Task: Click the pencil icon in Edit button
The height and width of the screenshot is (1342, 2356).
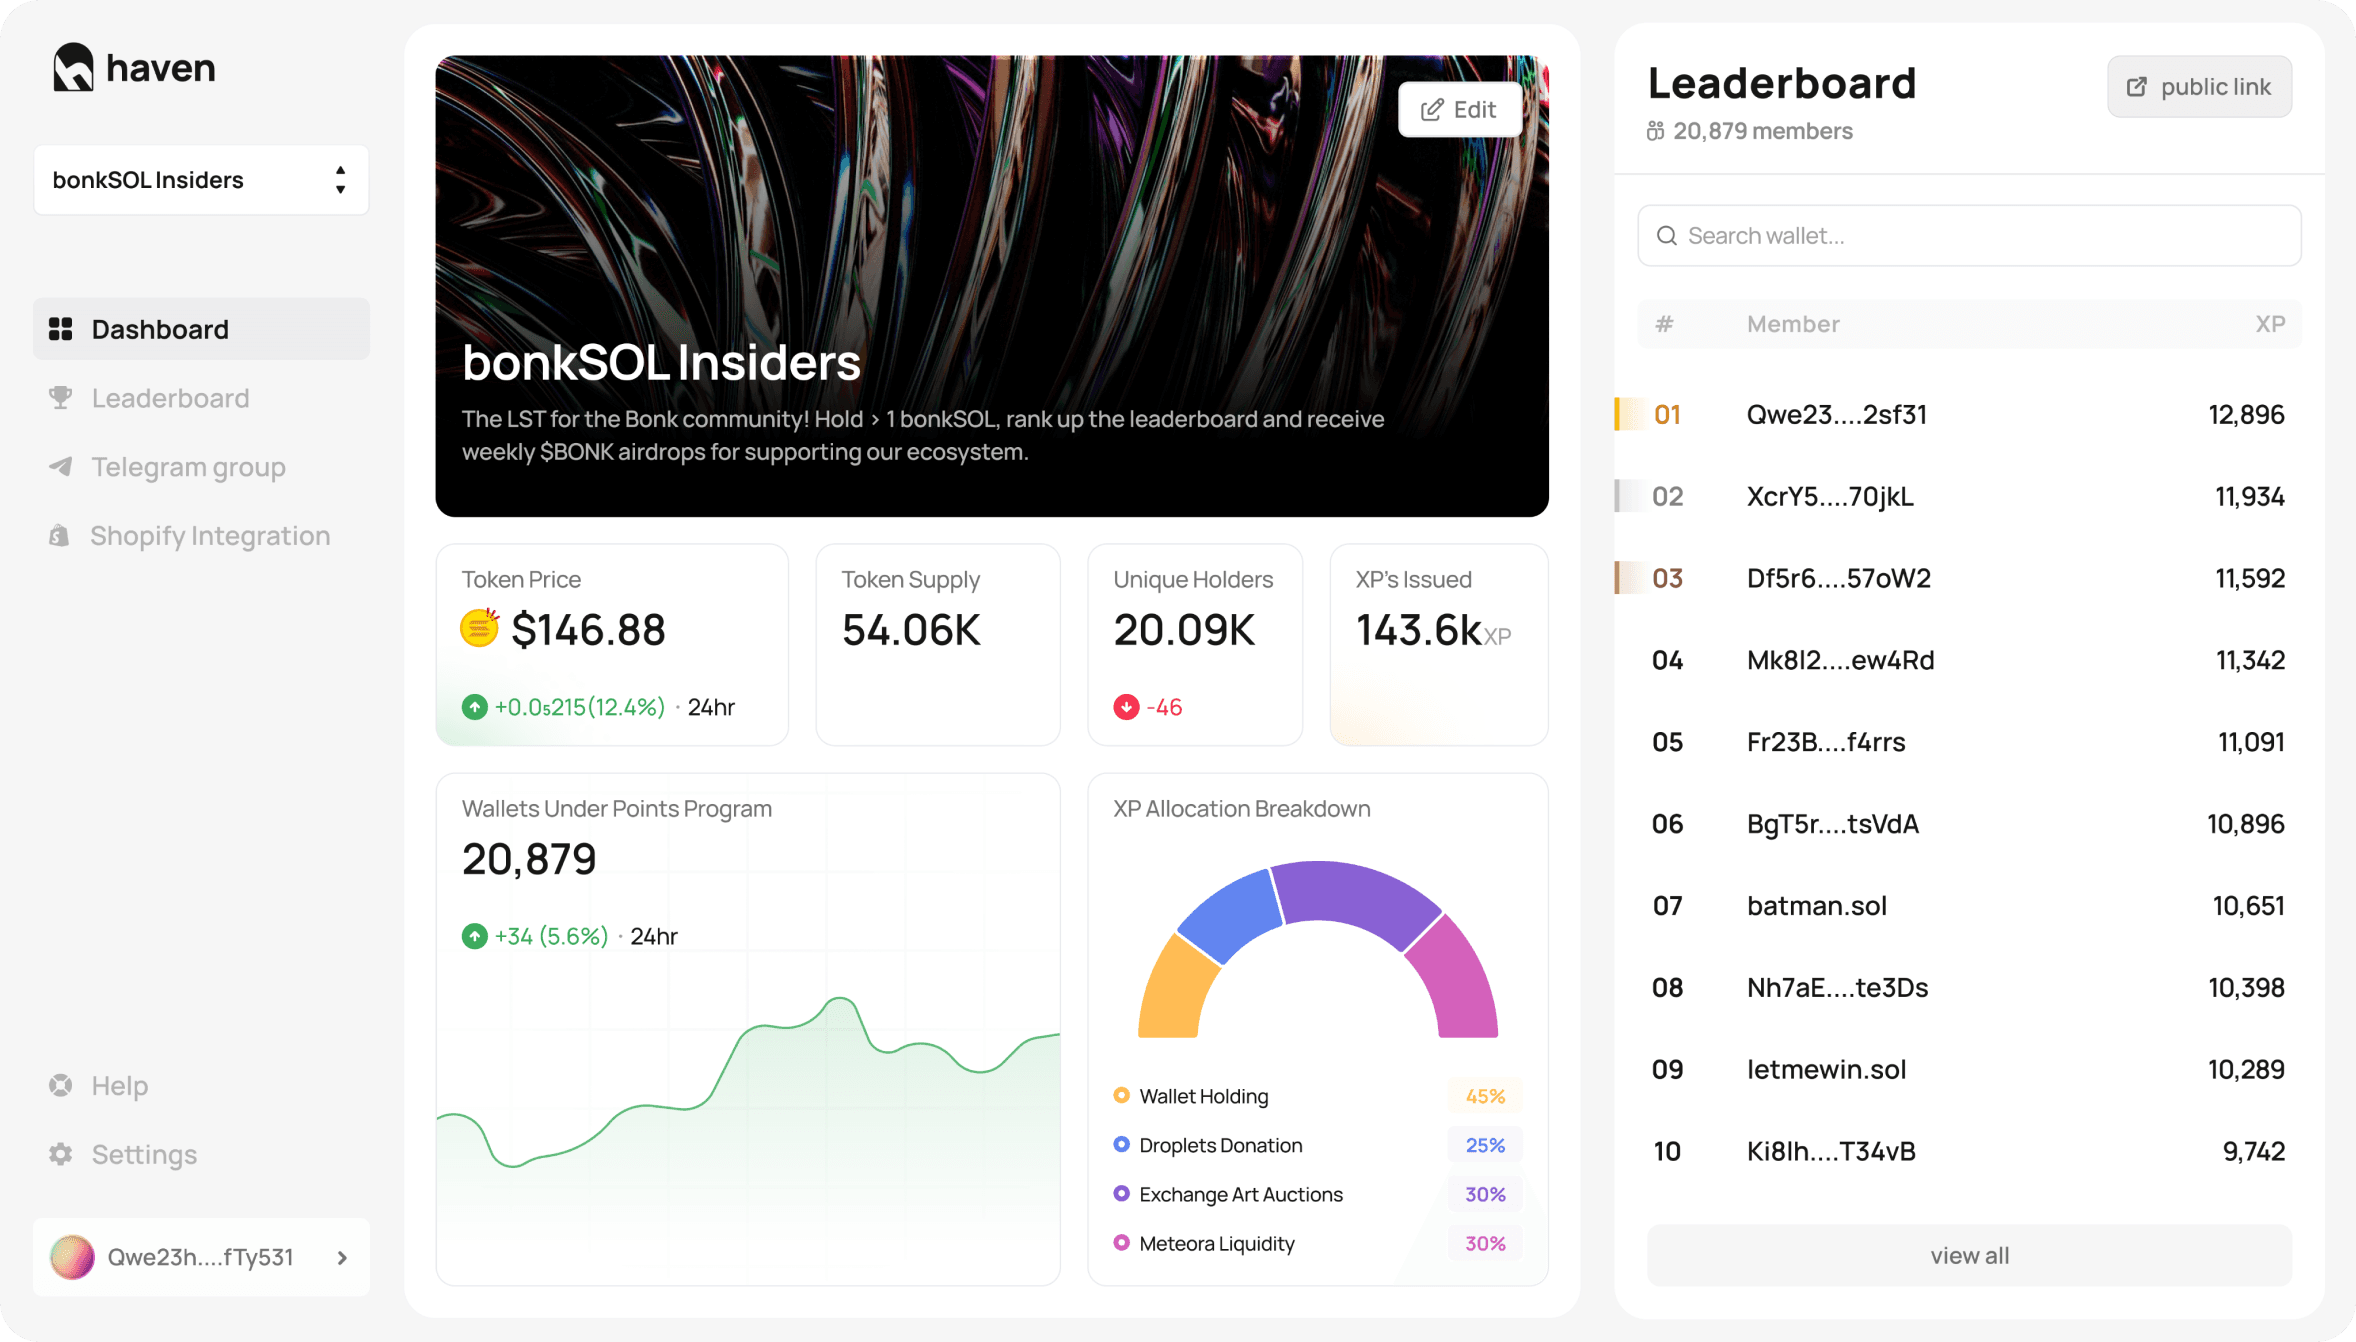Action: [x=1432, y=109]
